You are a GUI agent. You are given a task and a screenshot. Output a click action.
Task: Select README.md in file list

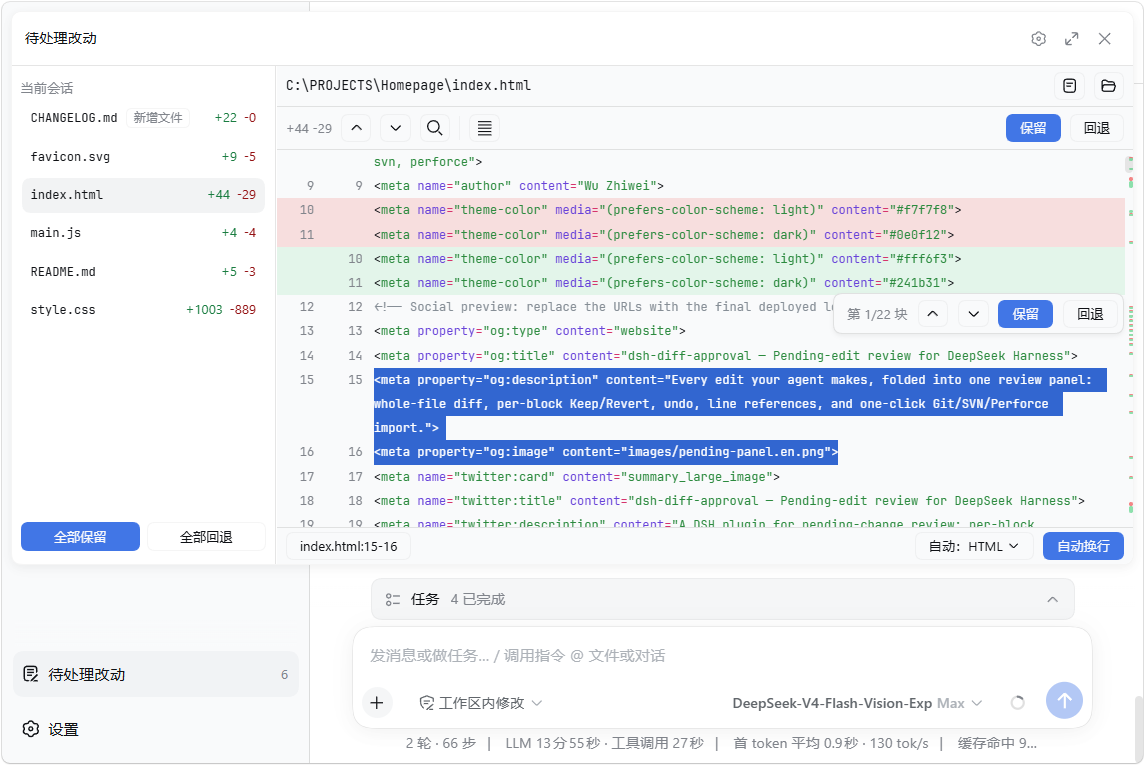[143, 272]
